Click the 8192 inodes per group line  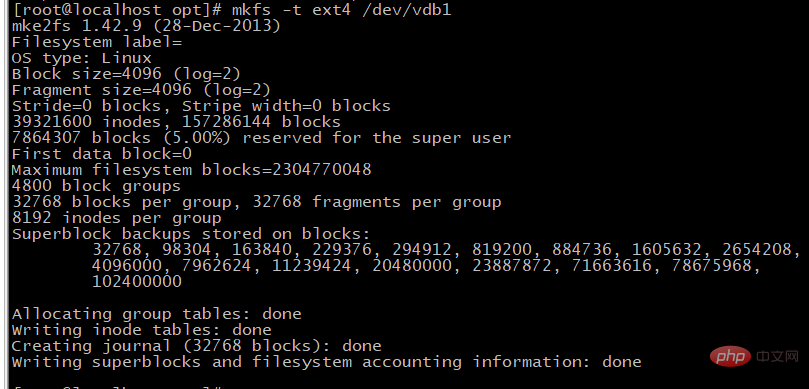coord(117,218)
